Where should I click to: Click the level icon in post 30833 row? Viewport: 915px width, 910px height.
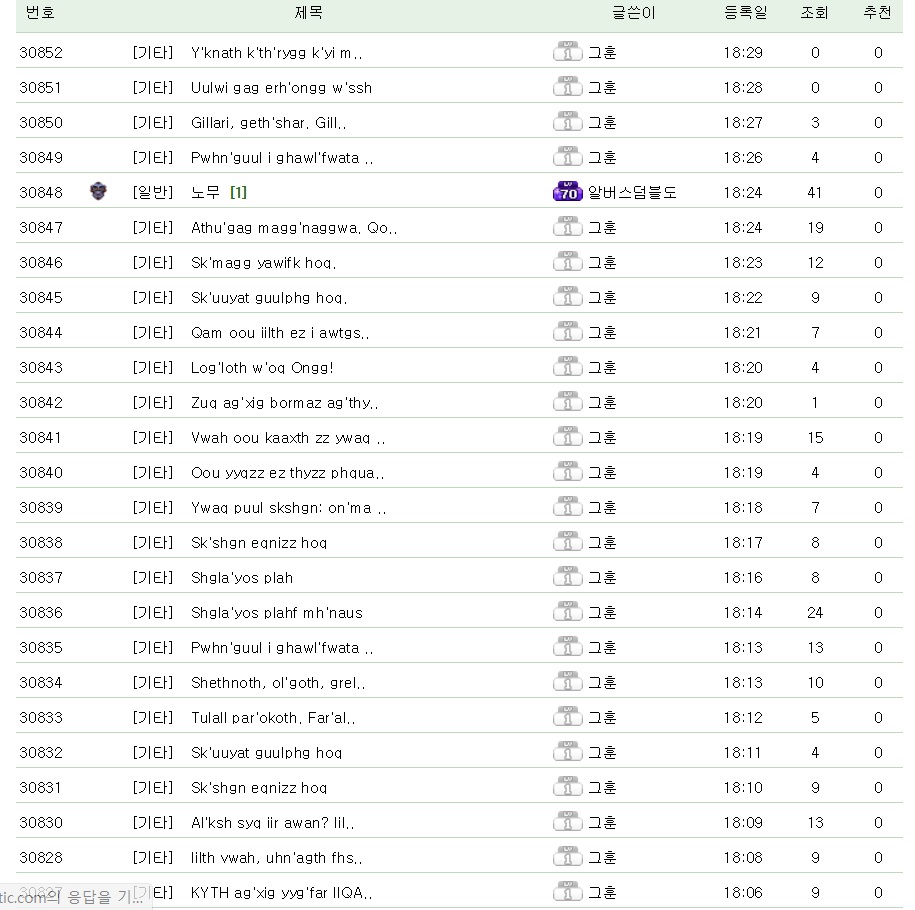567,717
